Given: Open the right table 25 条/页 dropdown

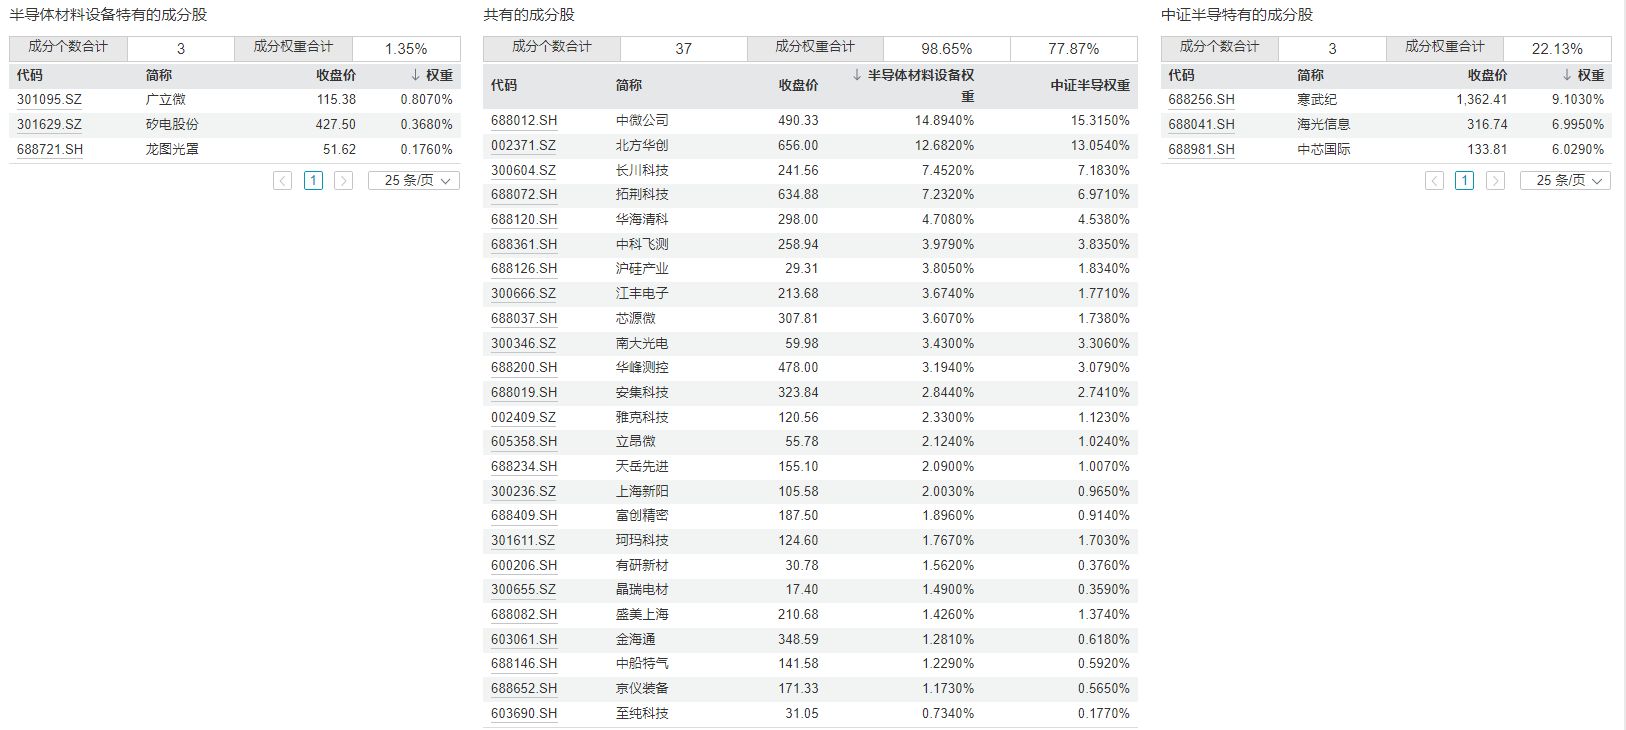Looking at the screenshot, I should [x=1565, y=181].
